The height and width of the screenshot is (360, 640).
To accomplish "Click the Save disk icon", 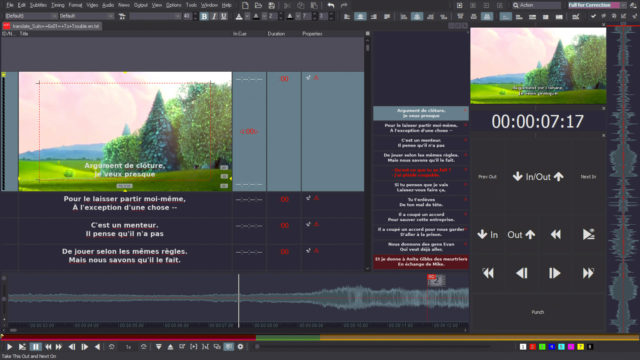I will click(271, 5).
